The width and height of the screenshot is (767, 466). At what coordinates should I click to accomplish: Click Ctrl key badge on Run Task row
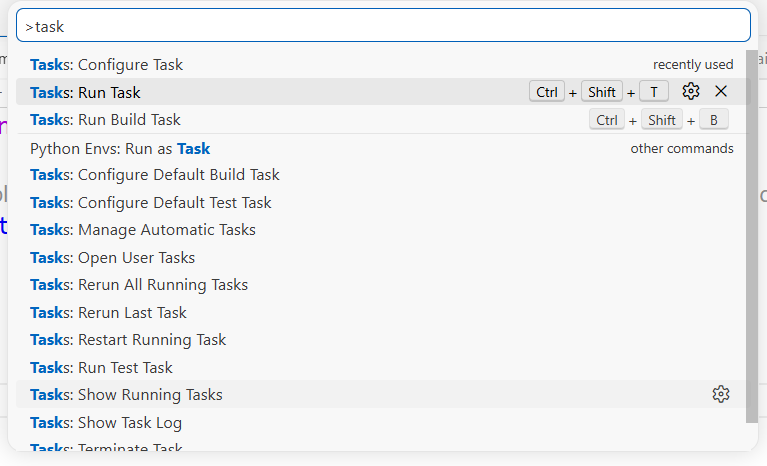[x=546, y=92]
